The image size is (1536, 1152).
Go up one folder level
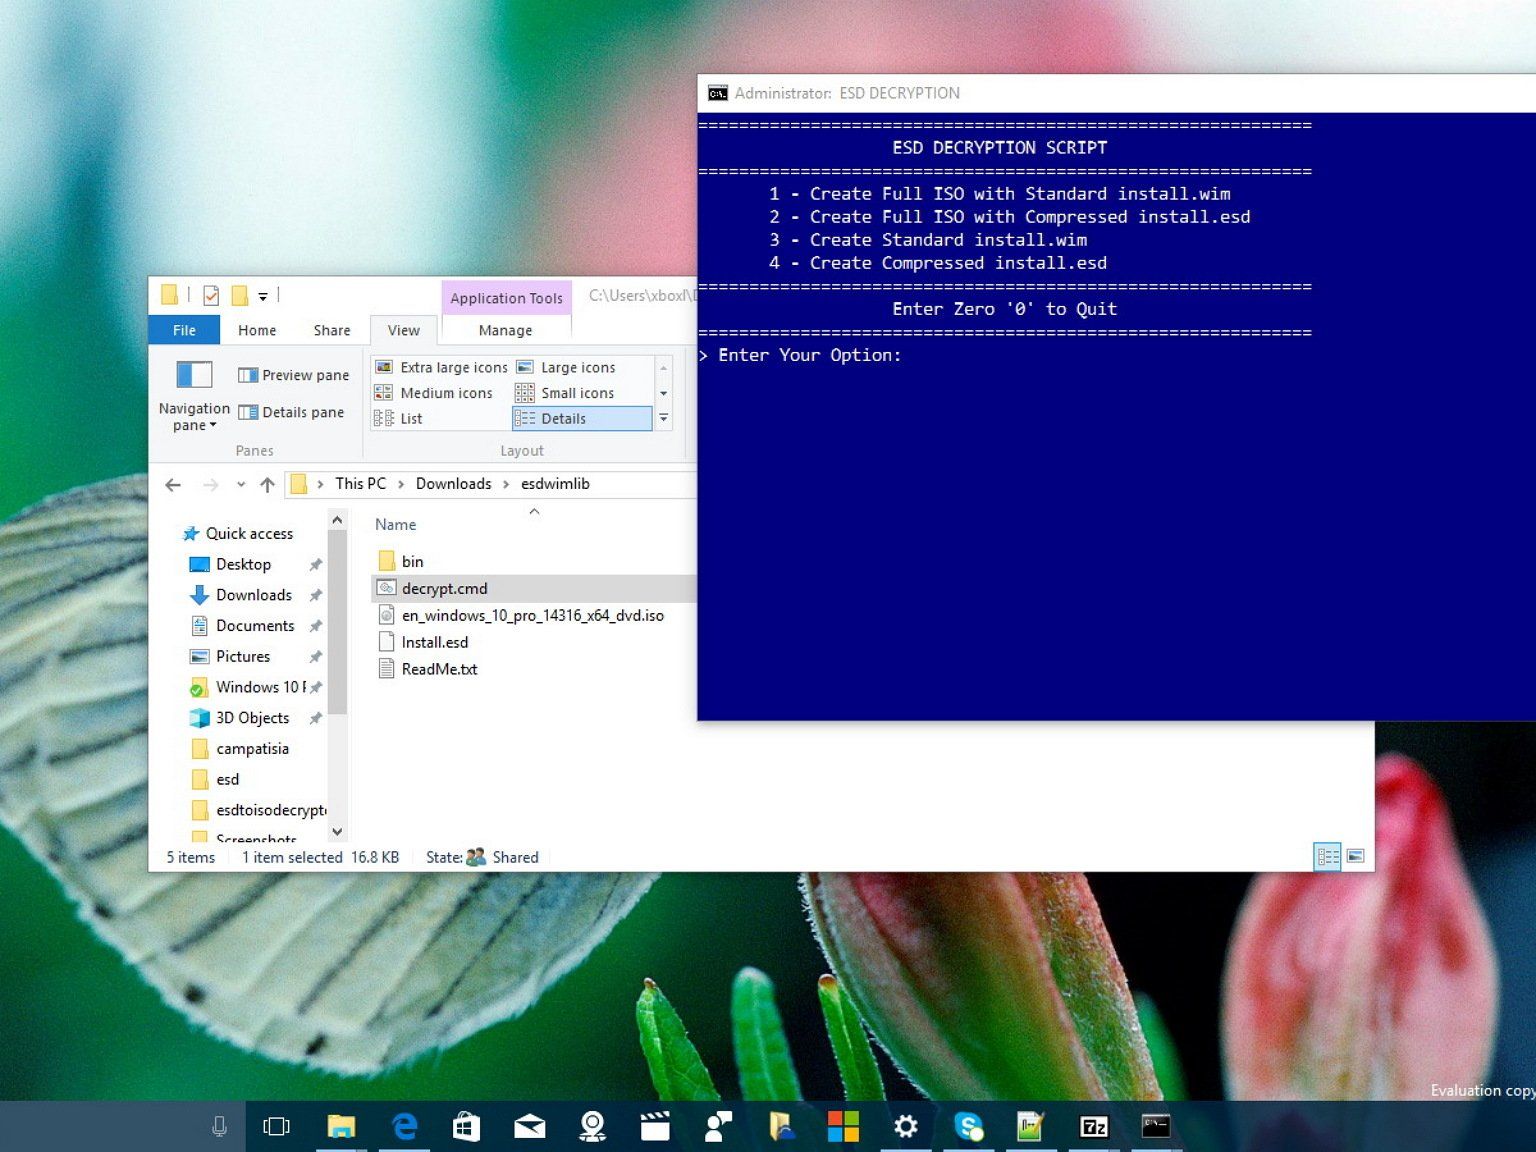point(267,484)
